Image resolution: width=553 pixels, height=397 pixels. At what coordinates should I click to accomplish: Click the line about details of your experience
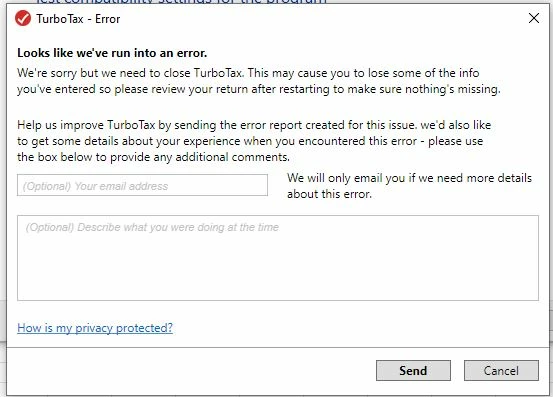click(x=250, y=141)
